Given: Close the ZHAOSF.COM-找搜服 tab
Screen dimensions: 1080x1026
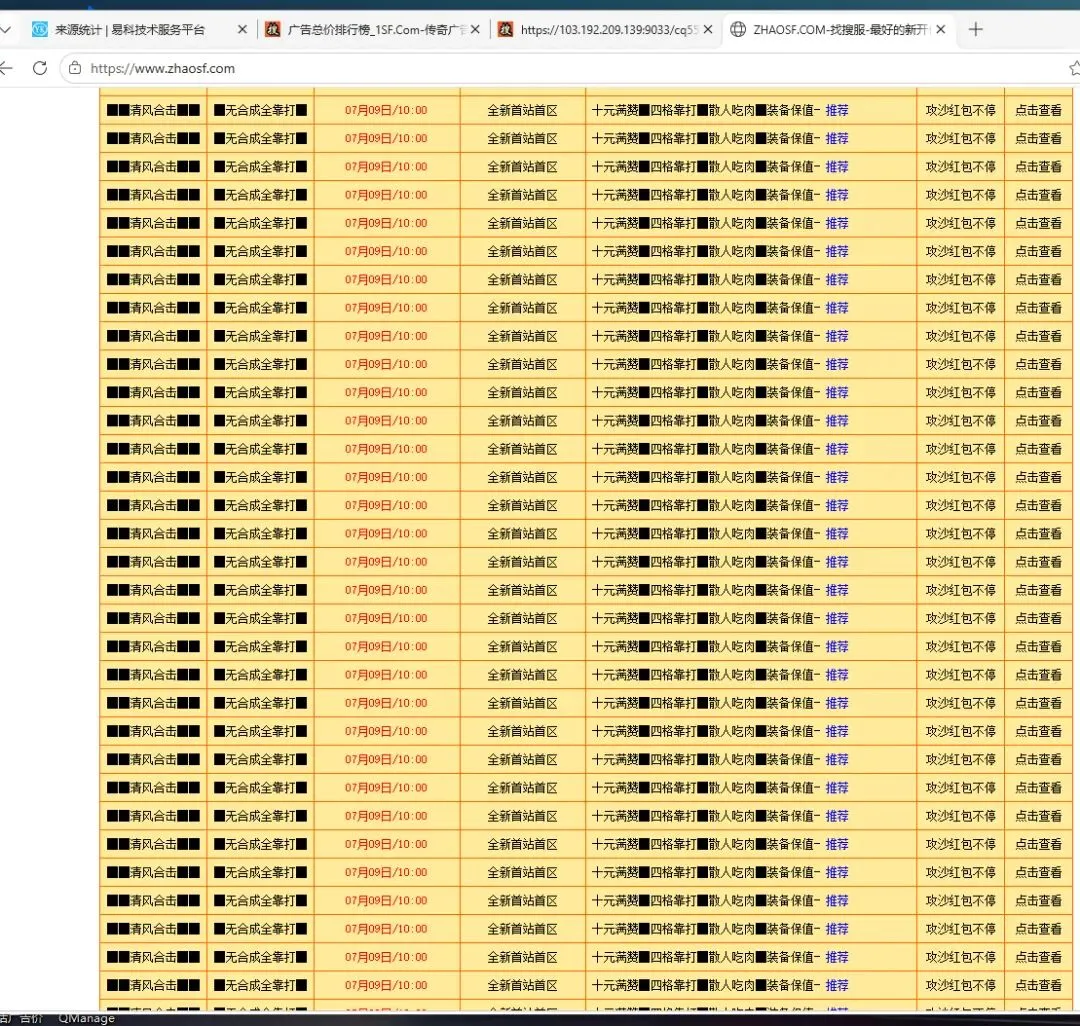Looking at the screenshot, I should [x=941, y=30].
